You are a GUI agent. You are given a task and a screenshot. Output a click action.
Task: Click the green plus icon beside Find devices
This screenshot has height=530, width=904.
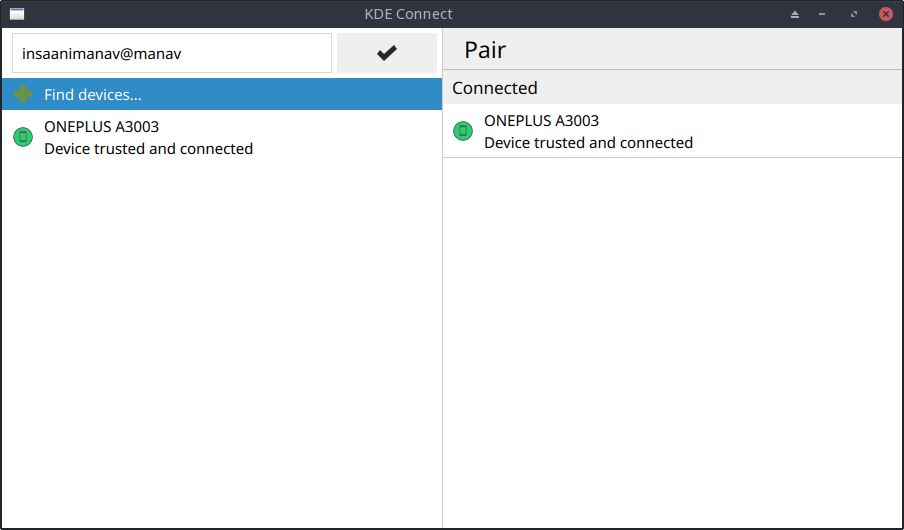[x=23, y=95]
